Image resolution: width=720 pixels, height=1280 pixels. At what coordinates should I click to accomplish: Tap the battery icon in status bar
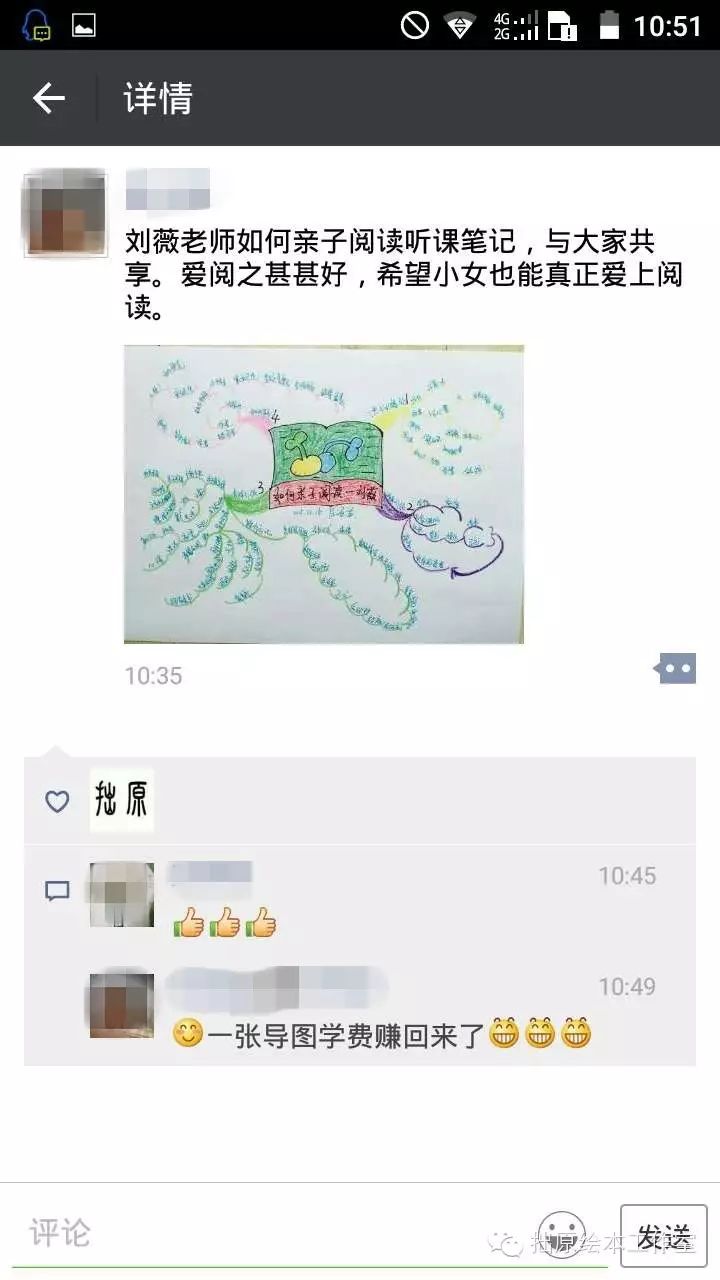(609, 26)
